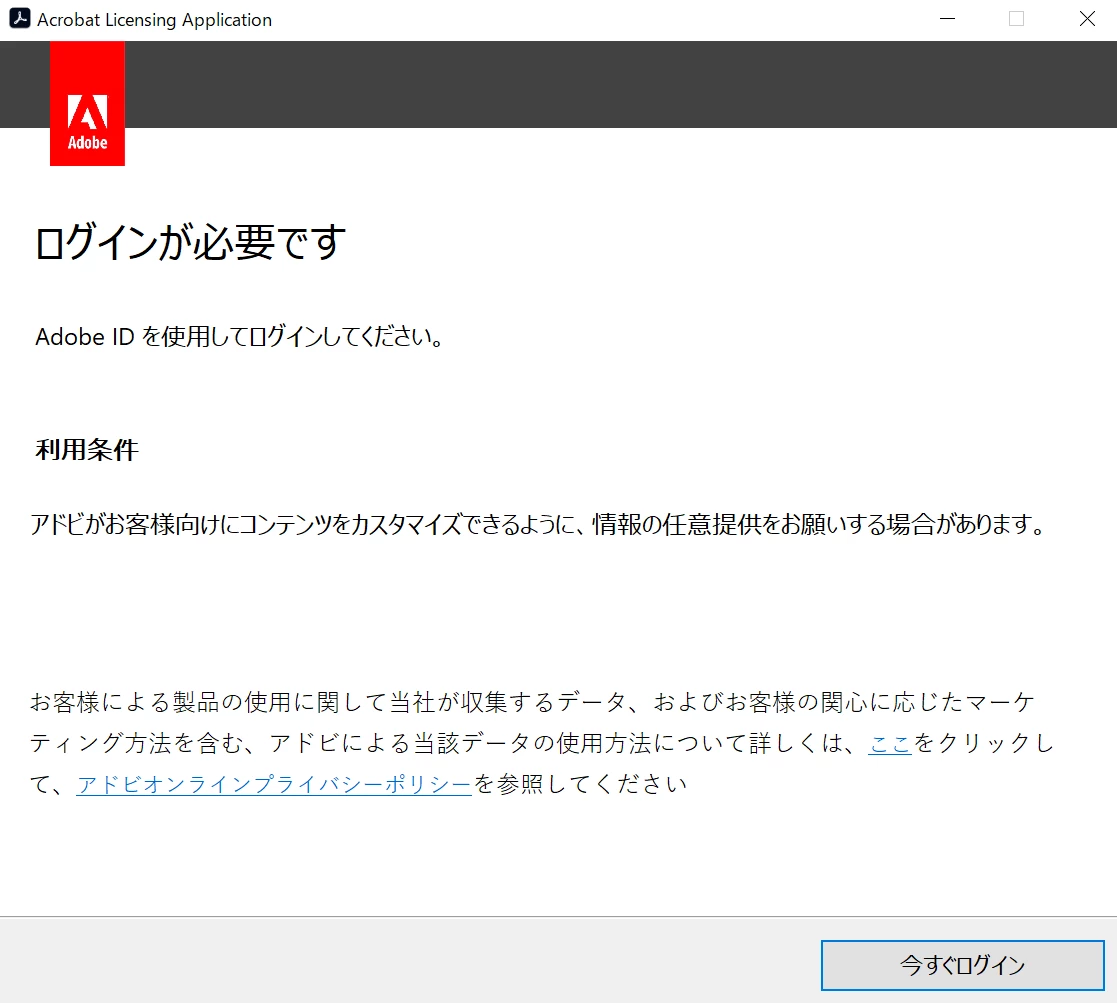This screenshot has height=1003, width=1117.
Task: Minimize the Acrobat Licensing Application window
Action: (x=947, y=19)
